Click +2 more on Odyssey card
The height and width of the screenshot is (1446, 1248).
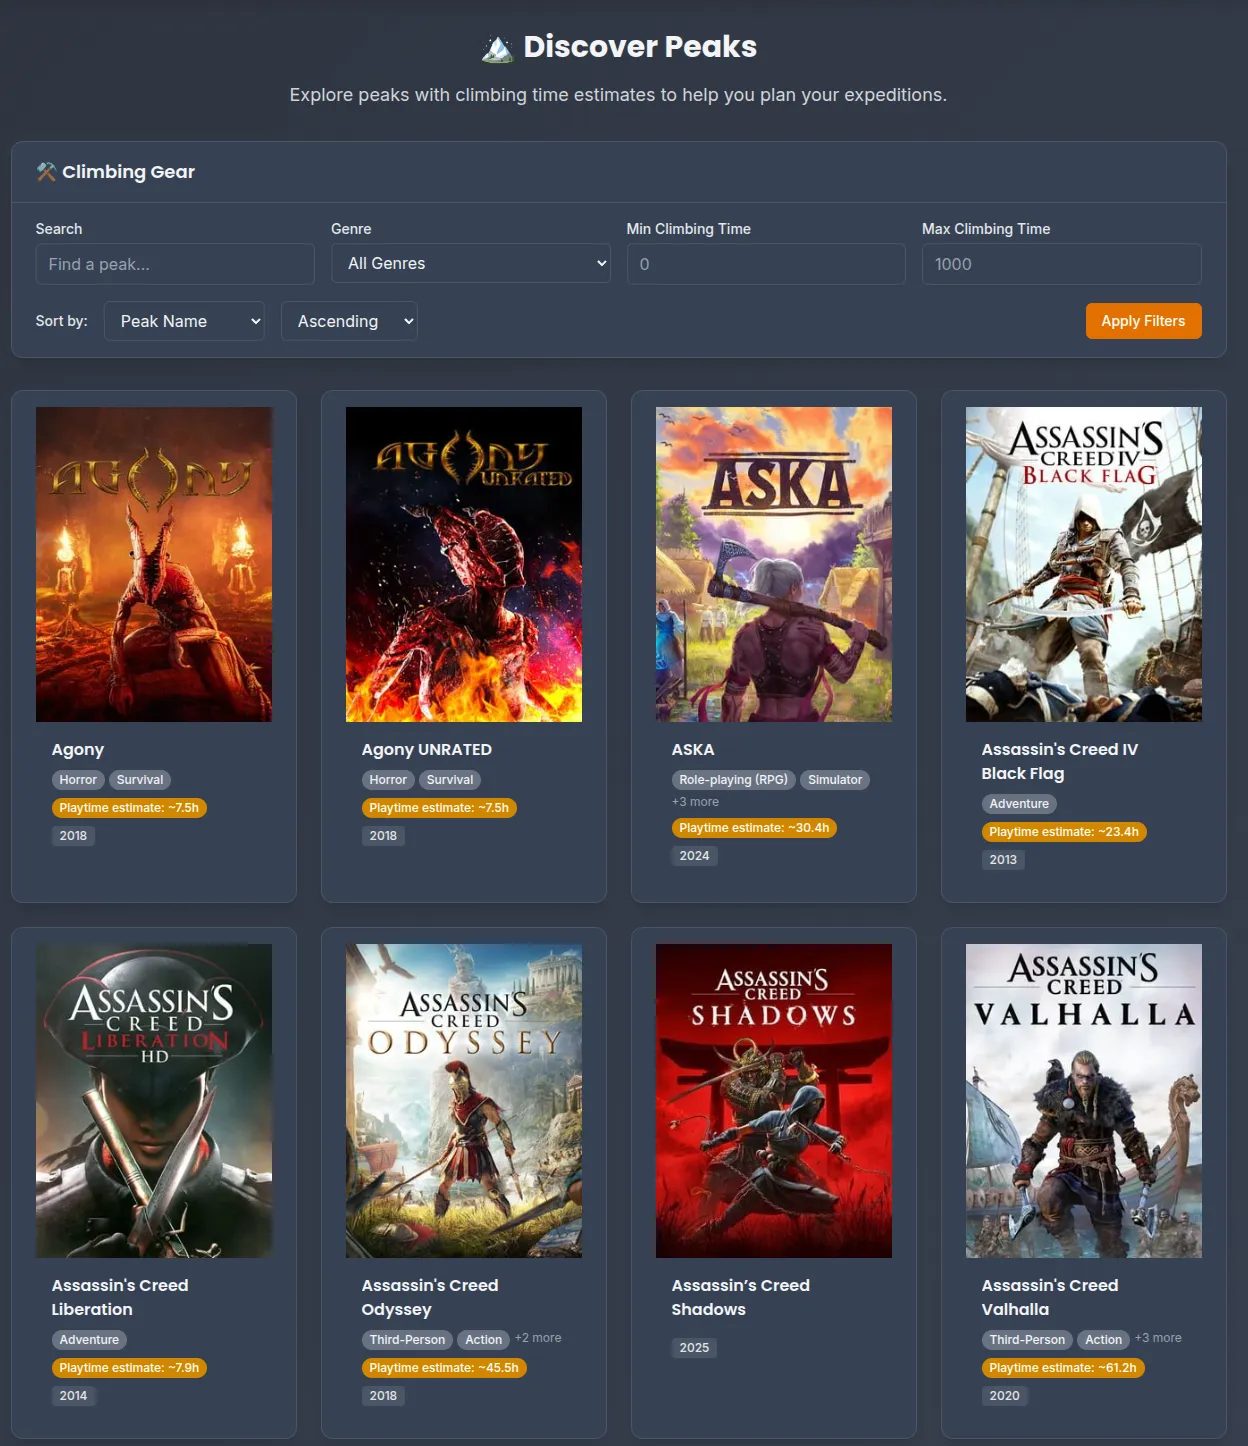538,1338
